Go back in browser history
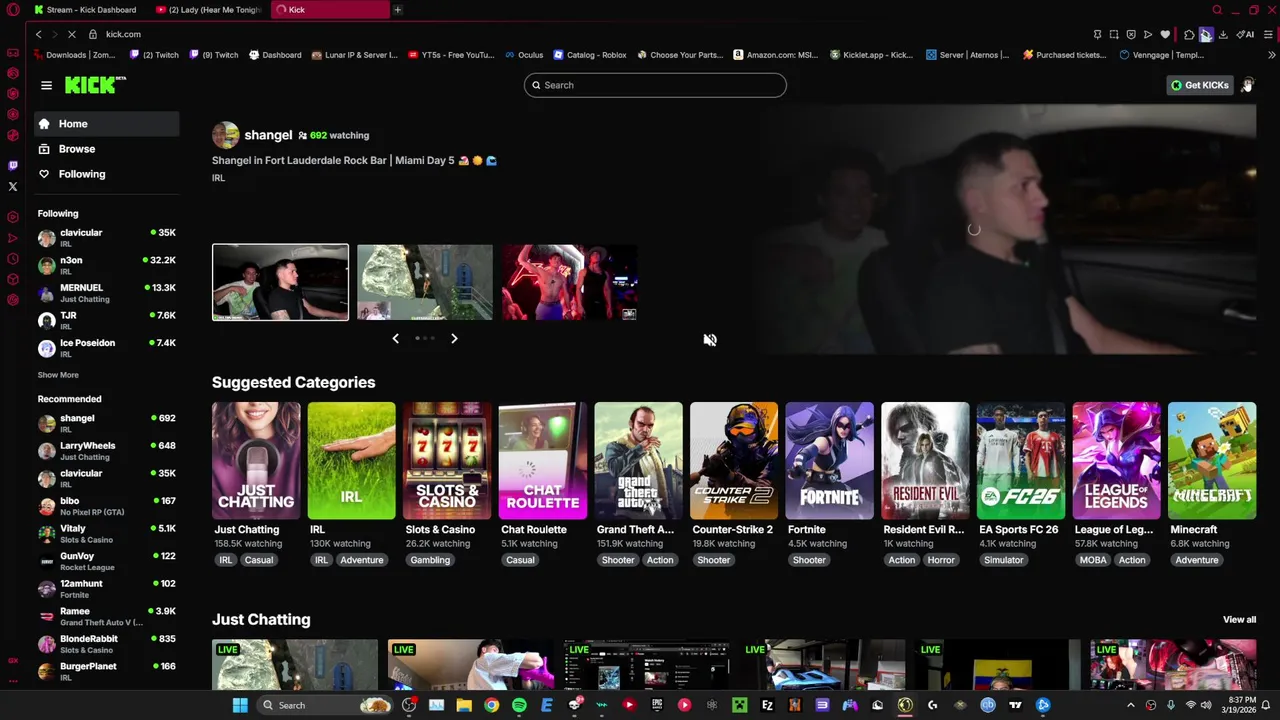Image resolution: width=1280 pixels, height=720 pixels. [x=38, y=34]
